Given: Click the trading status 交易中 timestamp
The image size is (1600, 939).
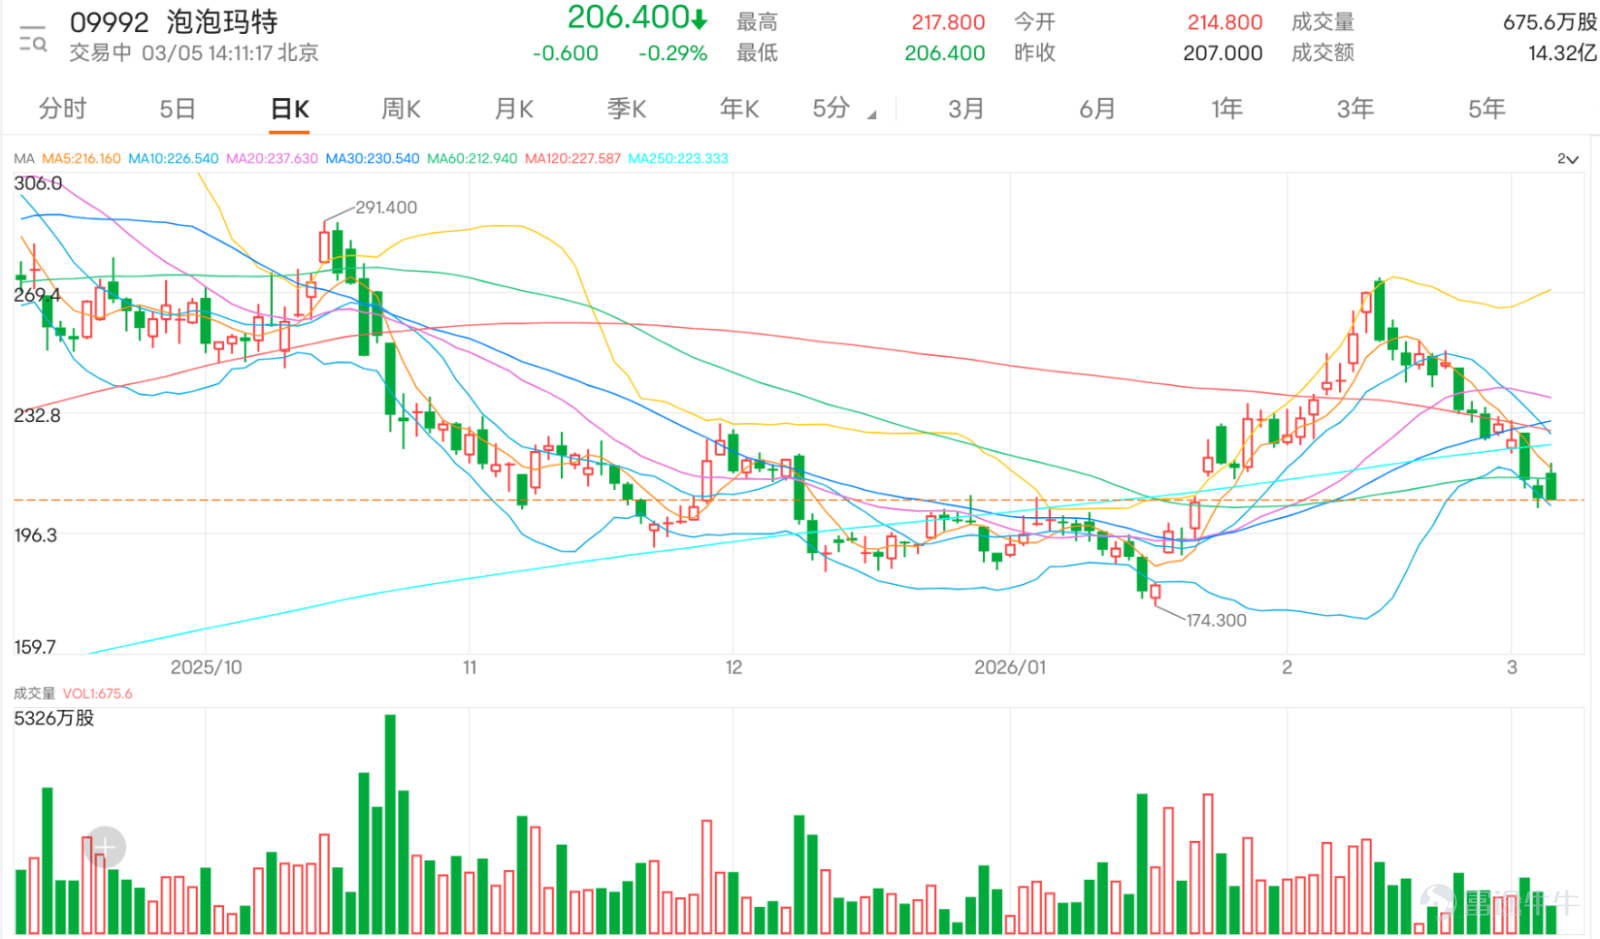Looking at the screenshot, I should pos(194,53).
